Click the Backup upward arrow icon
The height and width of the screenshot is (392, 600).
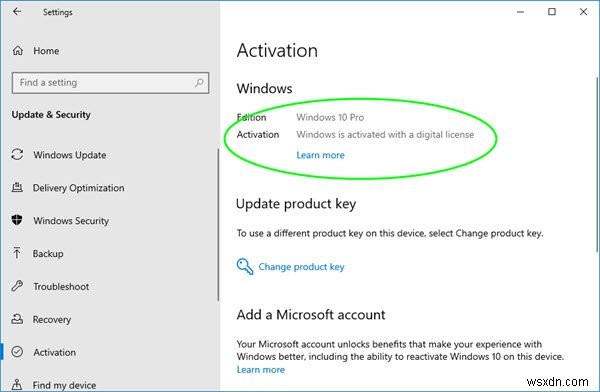17,253
